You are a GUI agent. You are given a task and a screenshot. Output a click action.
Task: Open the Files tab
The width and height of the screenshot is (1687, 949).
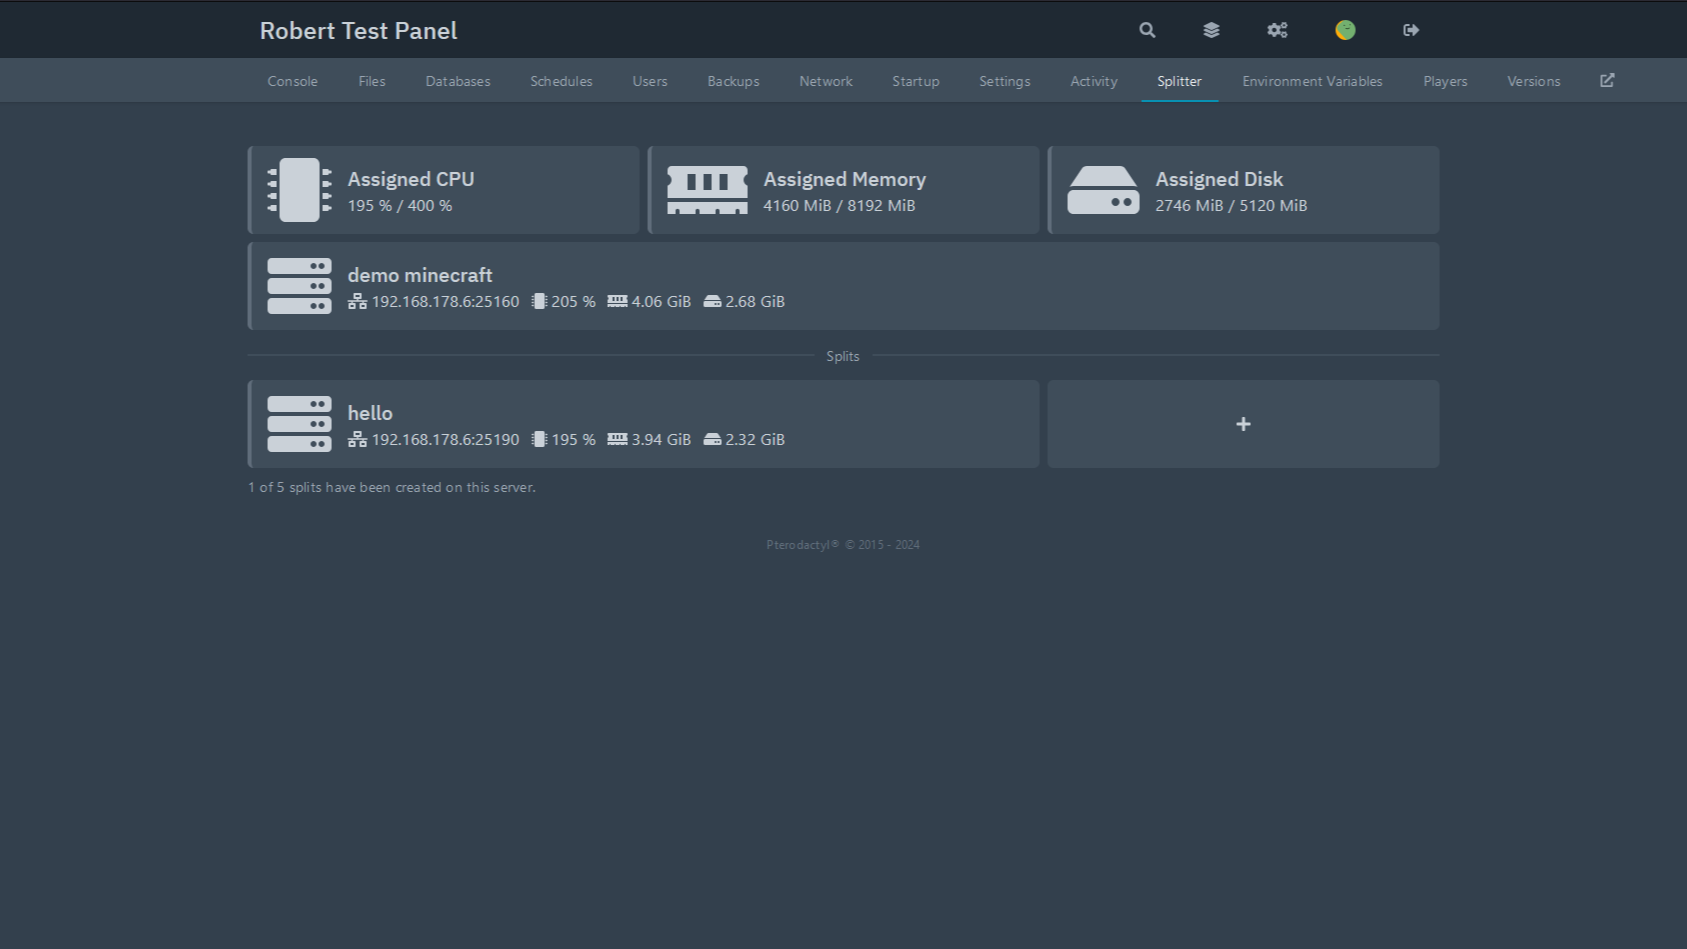[x=372, y=81]
